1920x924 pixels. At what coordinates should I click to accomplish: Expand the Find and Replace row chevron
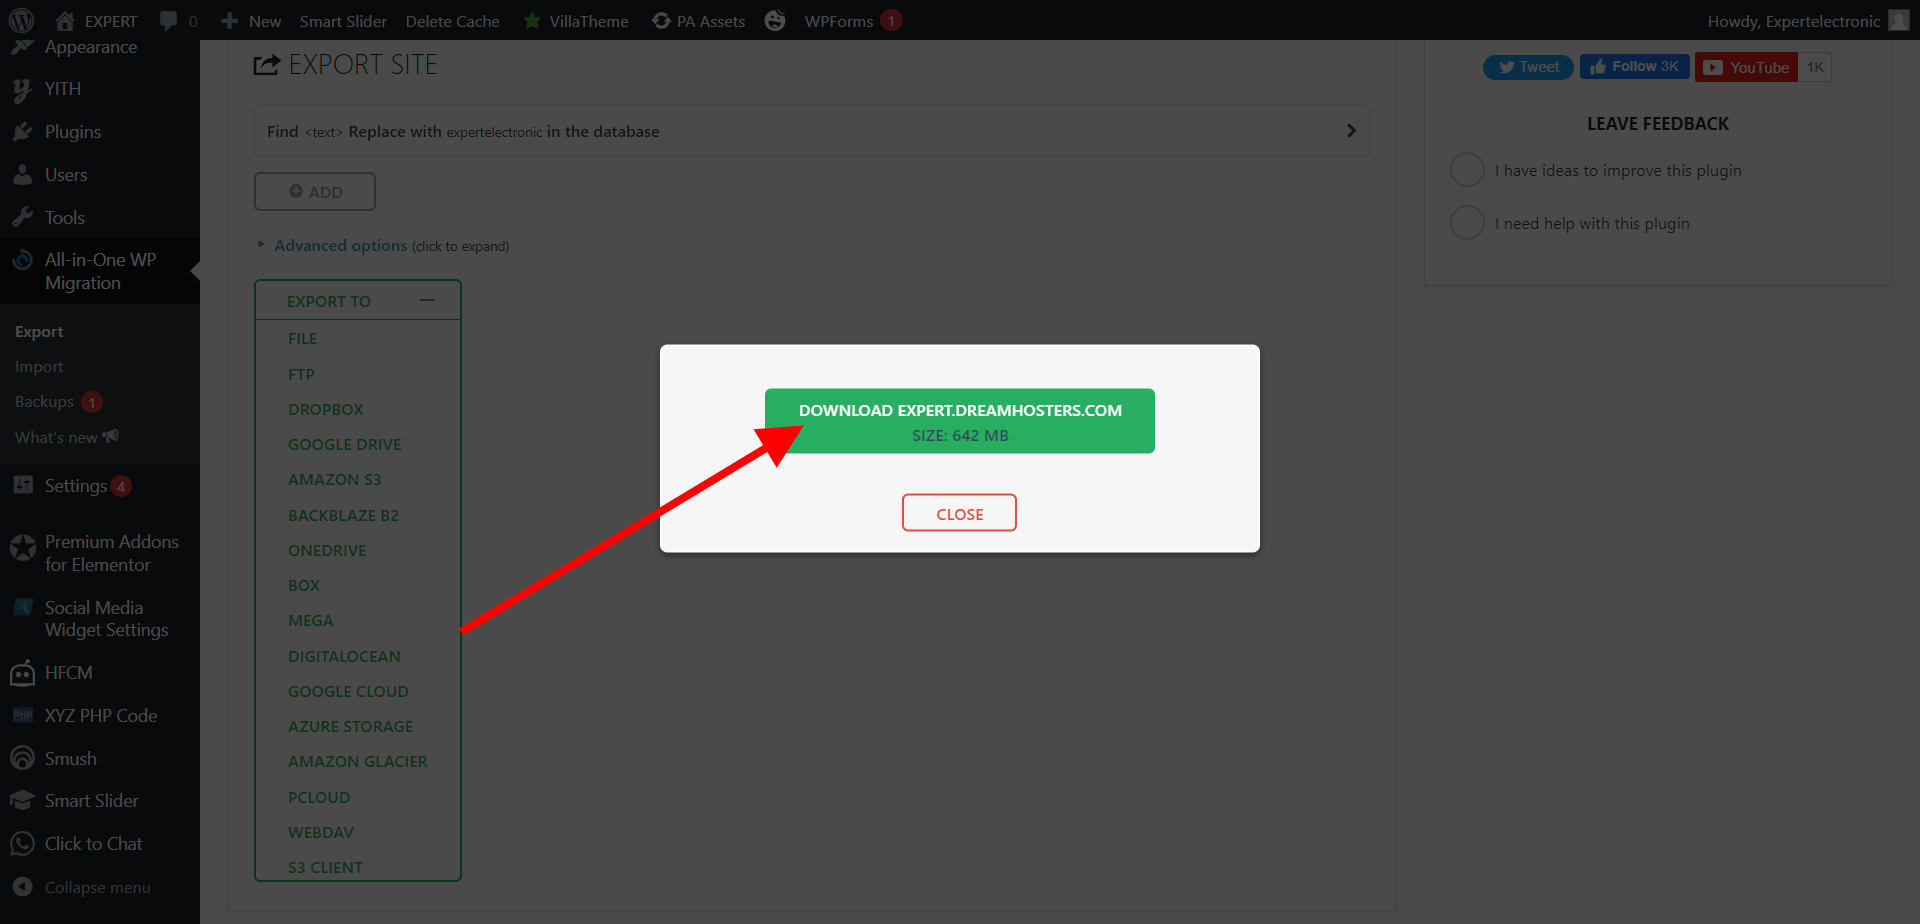pyautogui.click(x=1351, y=131)
